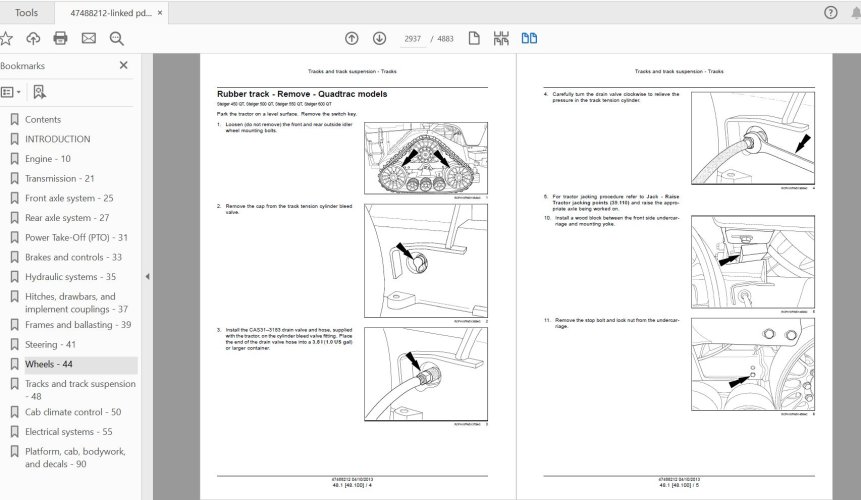Open the Contents bookmark
Viewport: 861px width, 500px height.
click(x=43, y=120)
